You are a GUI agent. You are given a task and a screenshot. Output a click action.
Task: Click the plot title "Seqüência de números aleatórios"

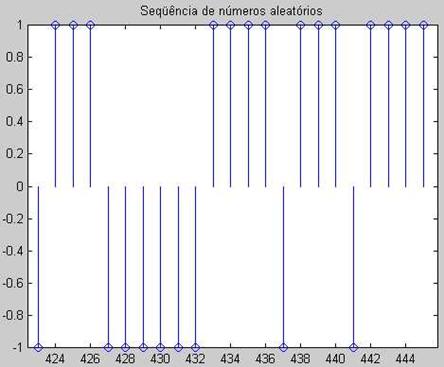tap(231, 11)
